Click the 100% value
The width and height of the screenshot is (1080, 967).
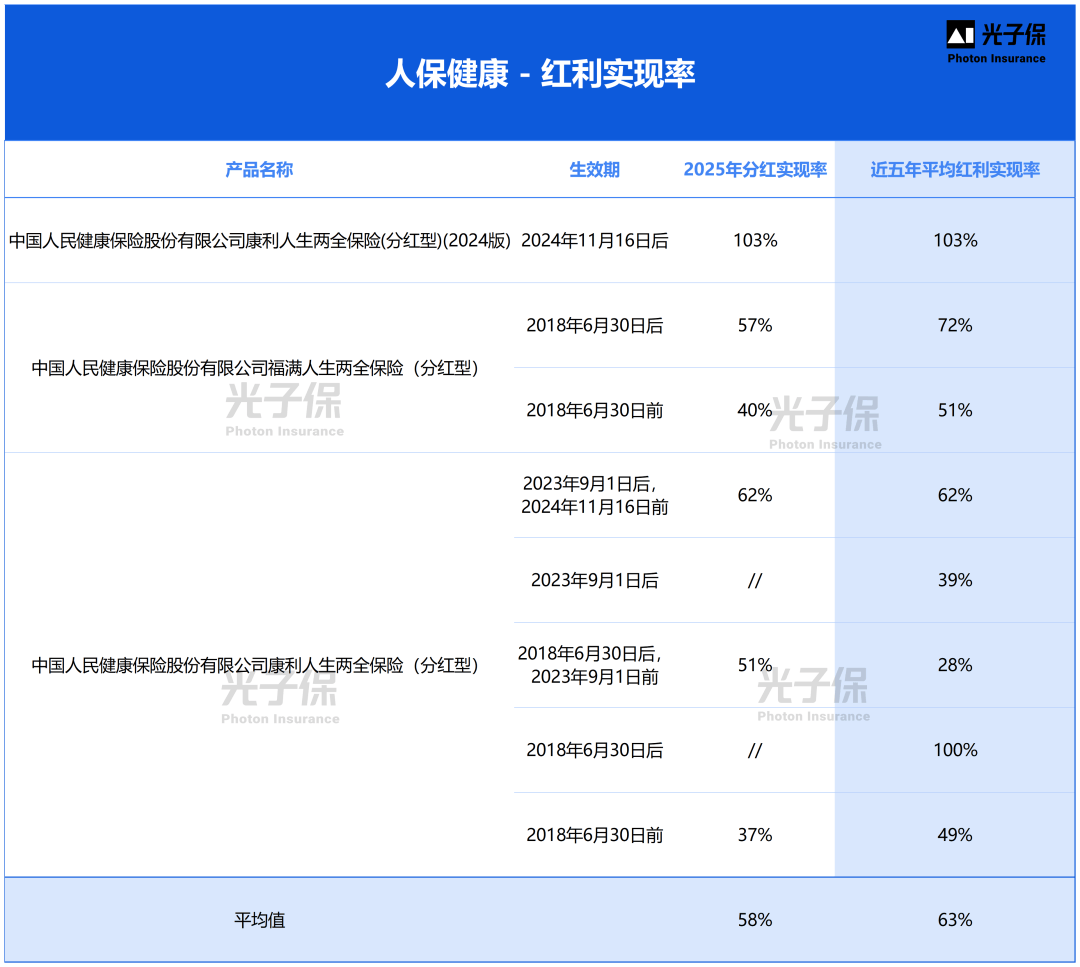click(955, 750)
